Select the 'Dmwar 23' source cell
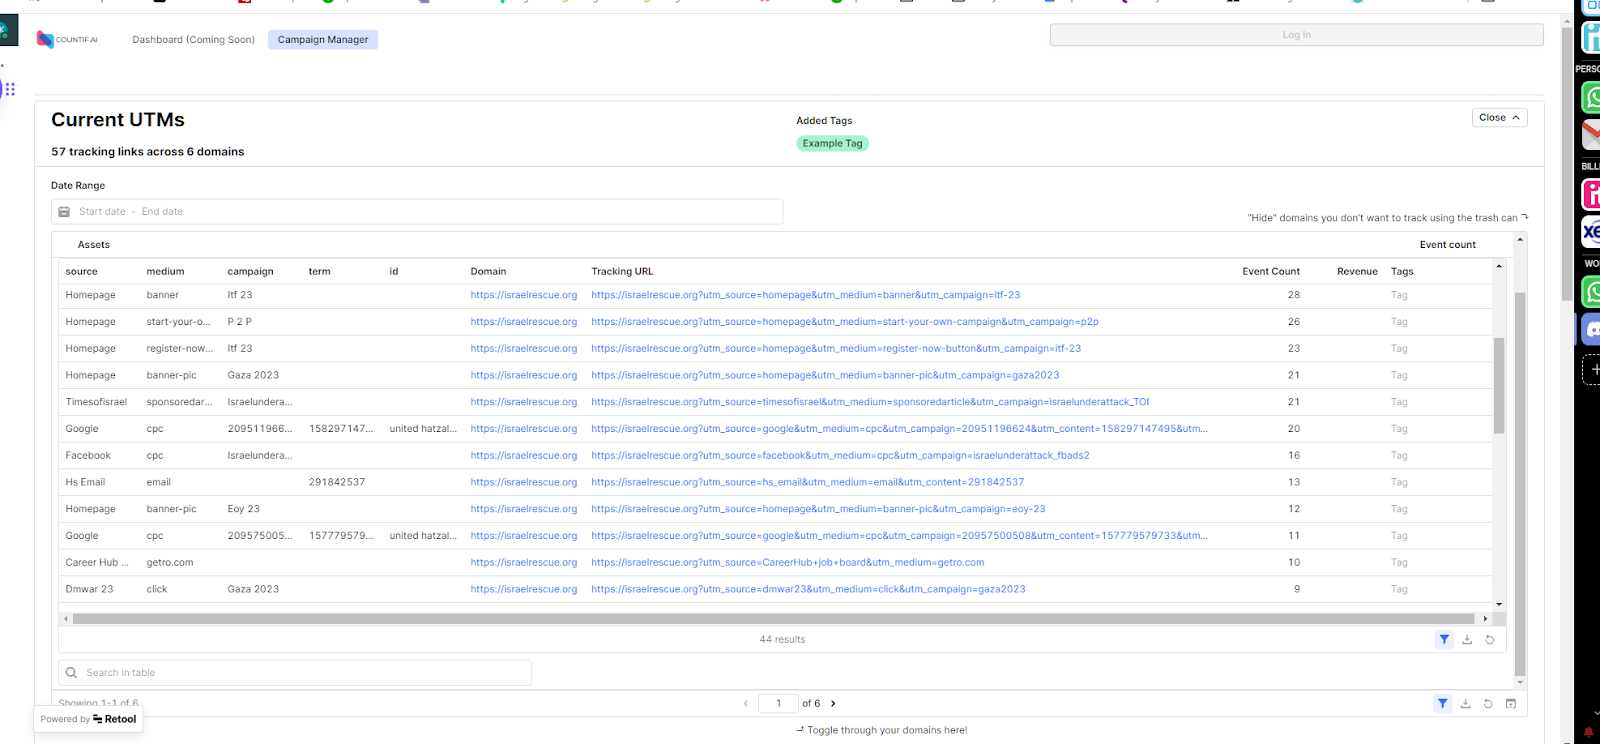 click(88, 590)
